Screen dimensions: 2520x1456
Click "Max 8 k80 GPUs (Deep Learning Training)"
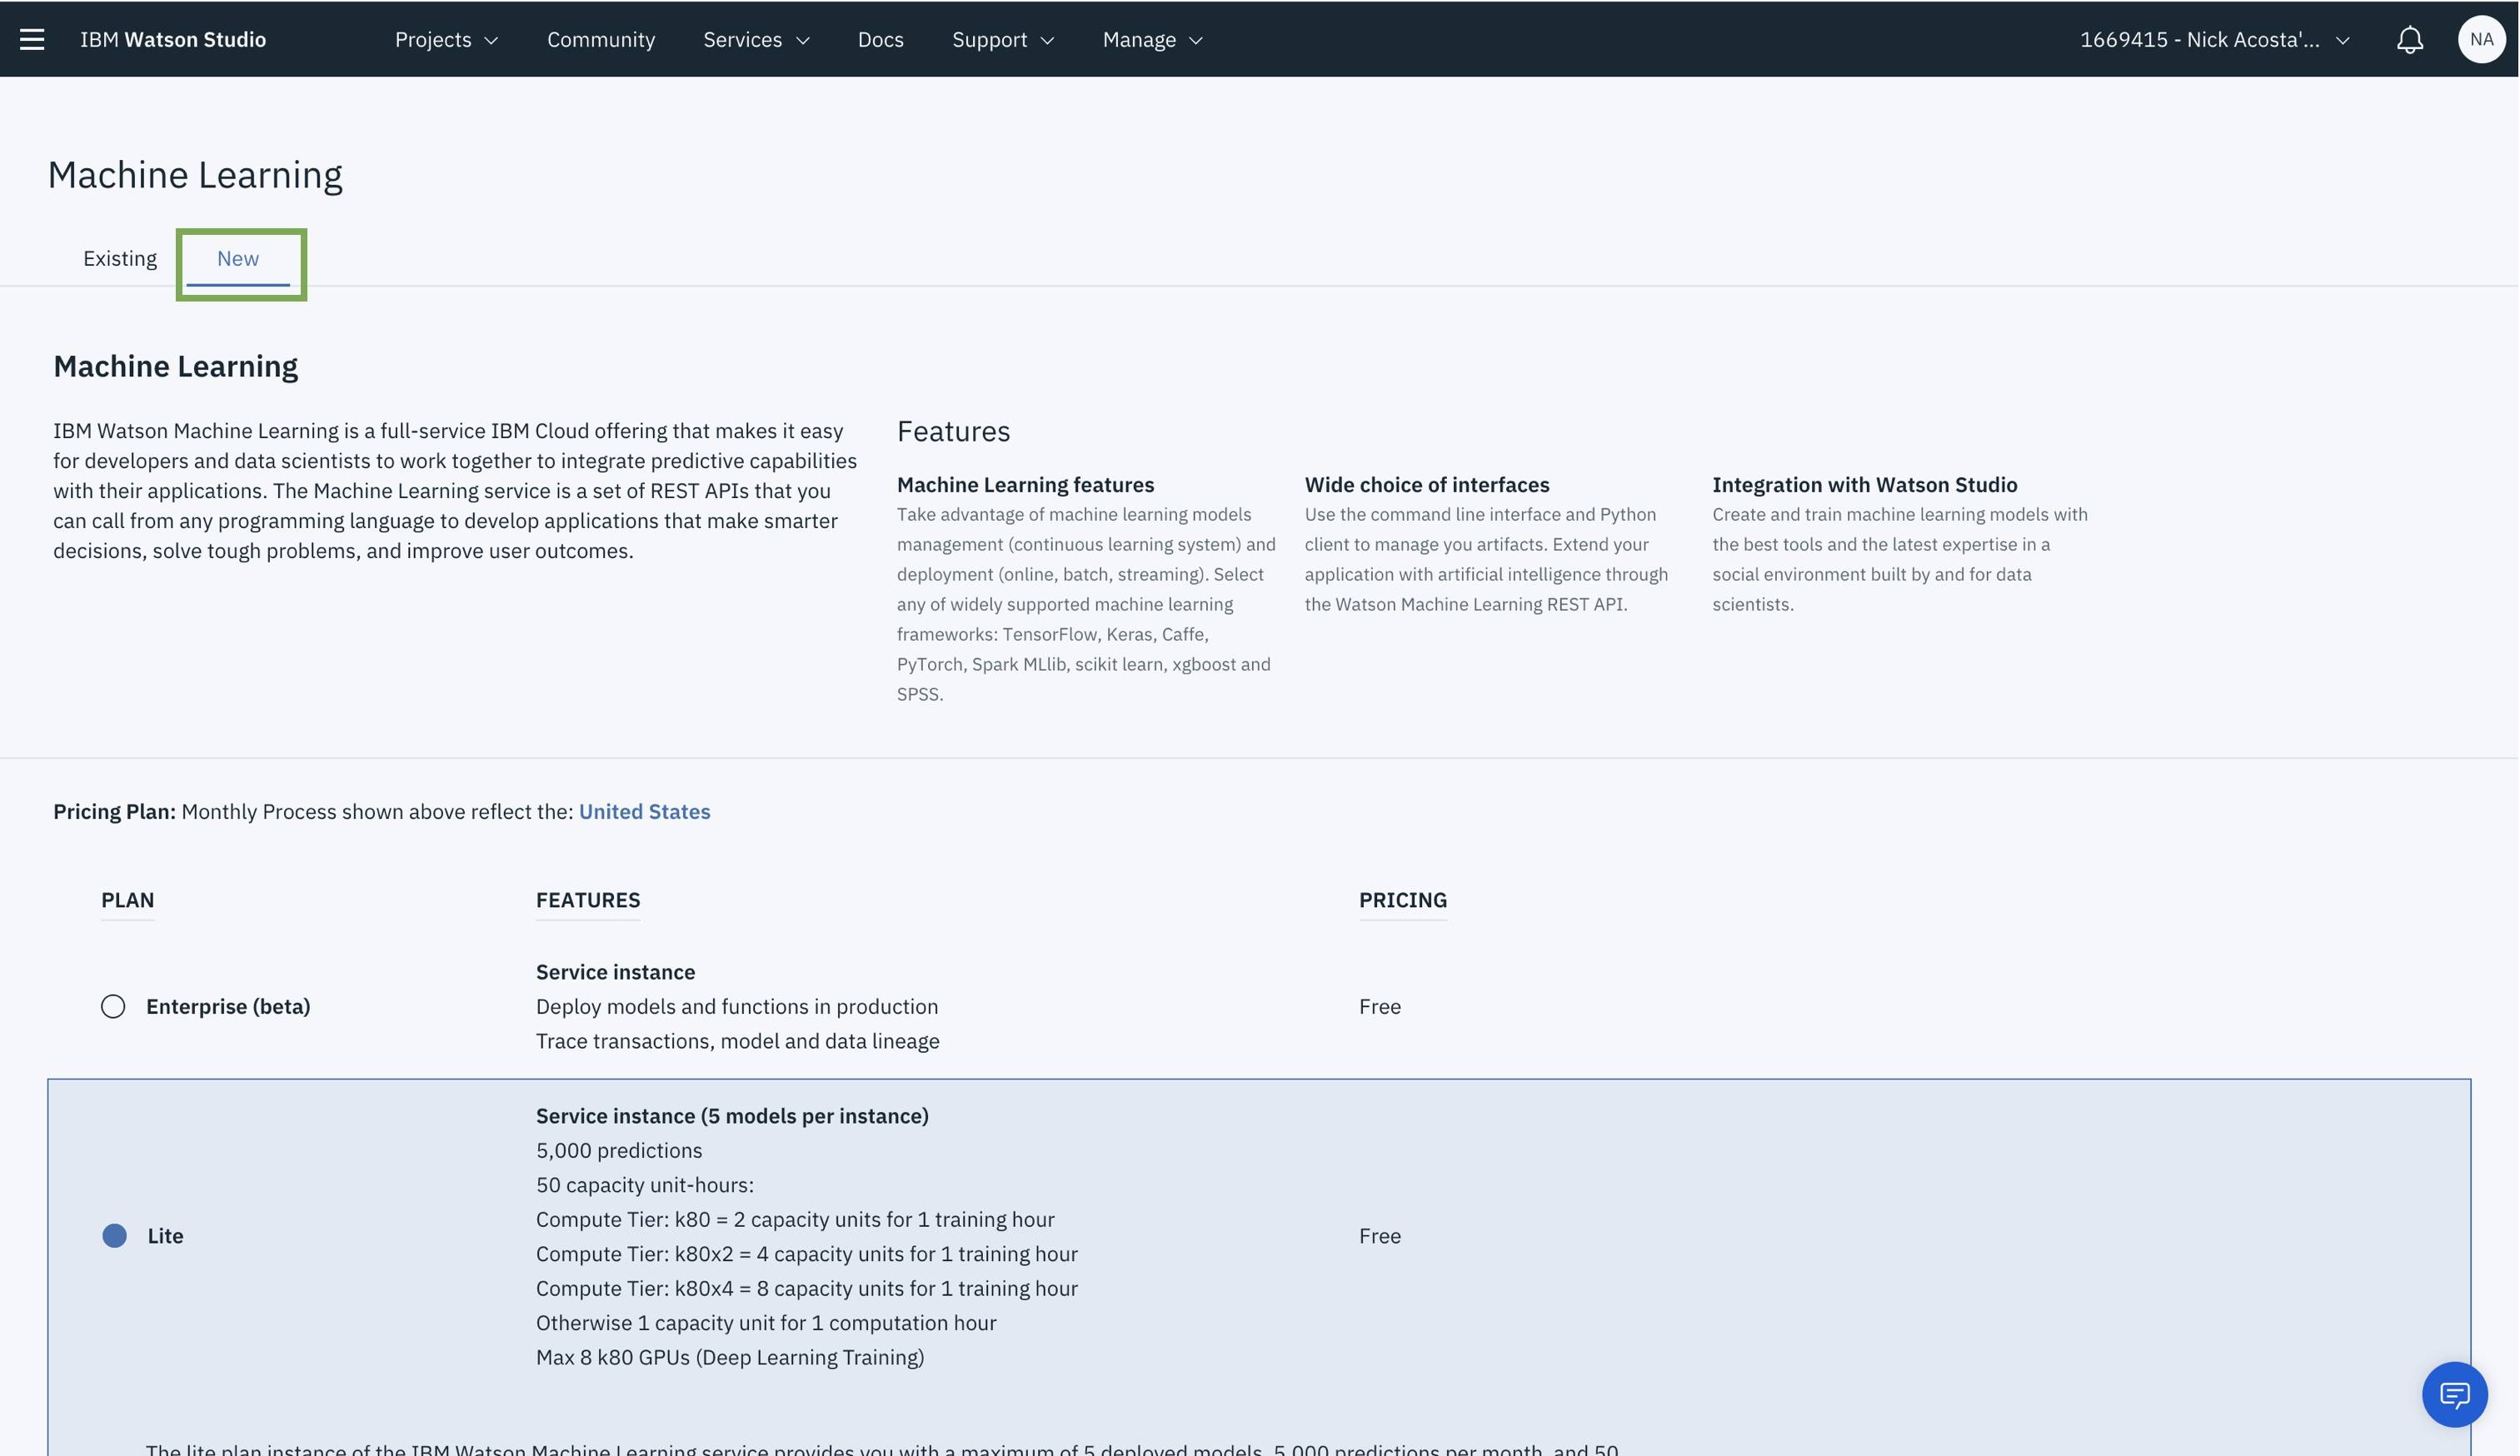(x=730, y=1358)
